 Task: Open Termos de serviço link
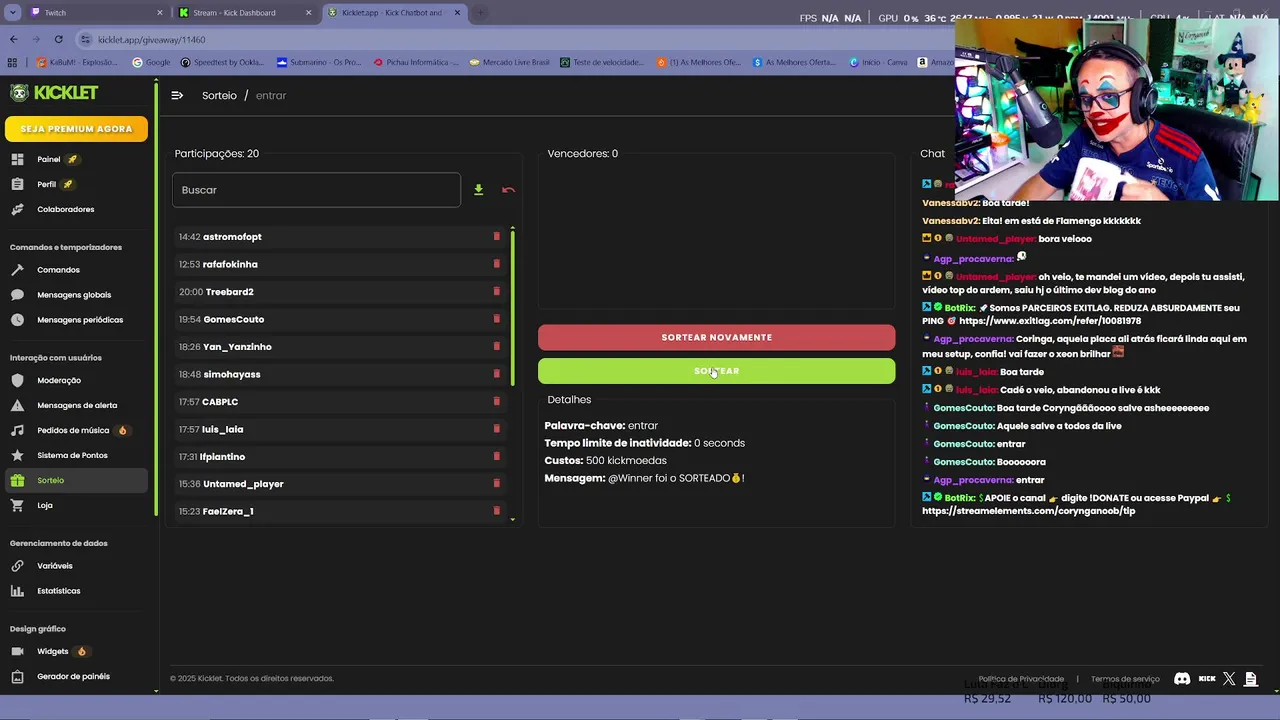click(x=1125, y=679)
